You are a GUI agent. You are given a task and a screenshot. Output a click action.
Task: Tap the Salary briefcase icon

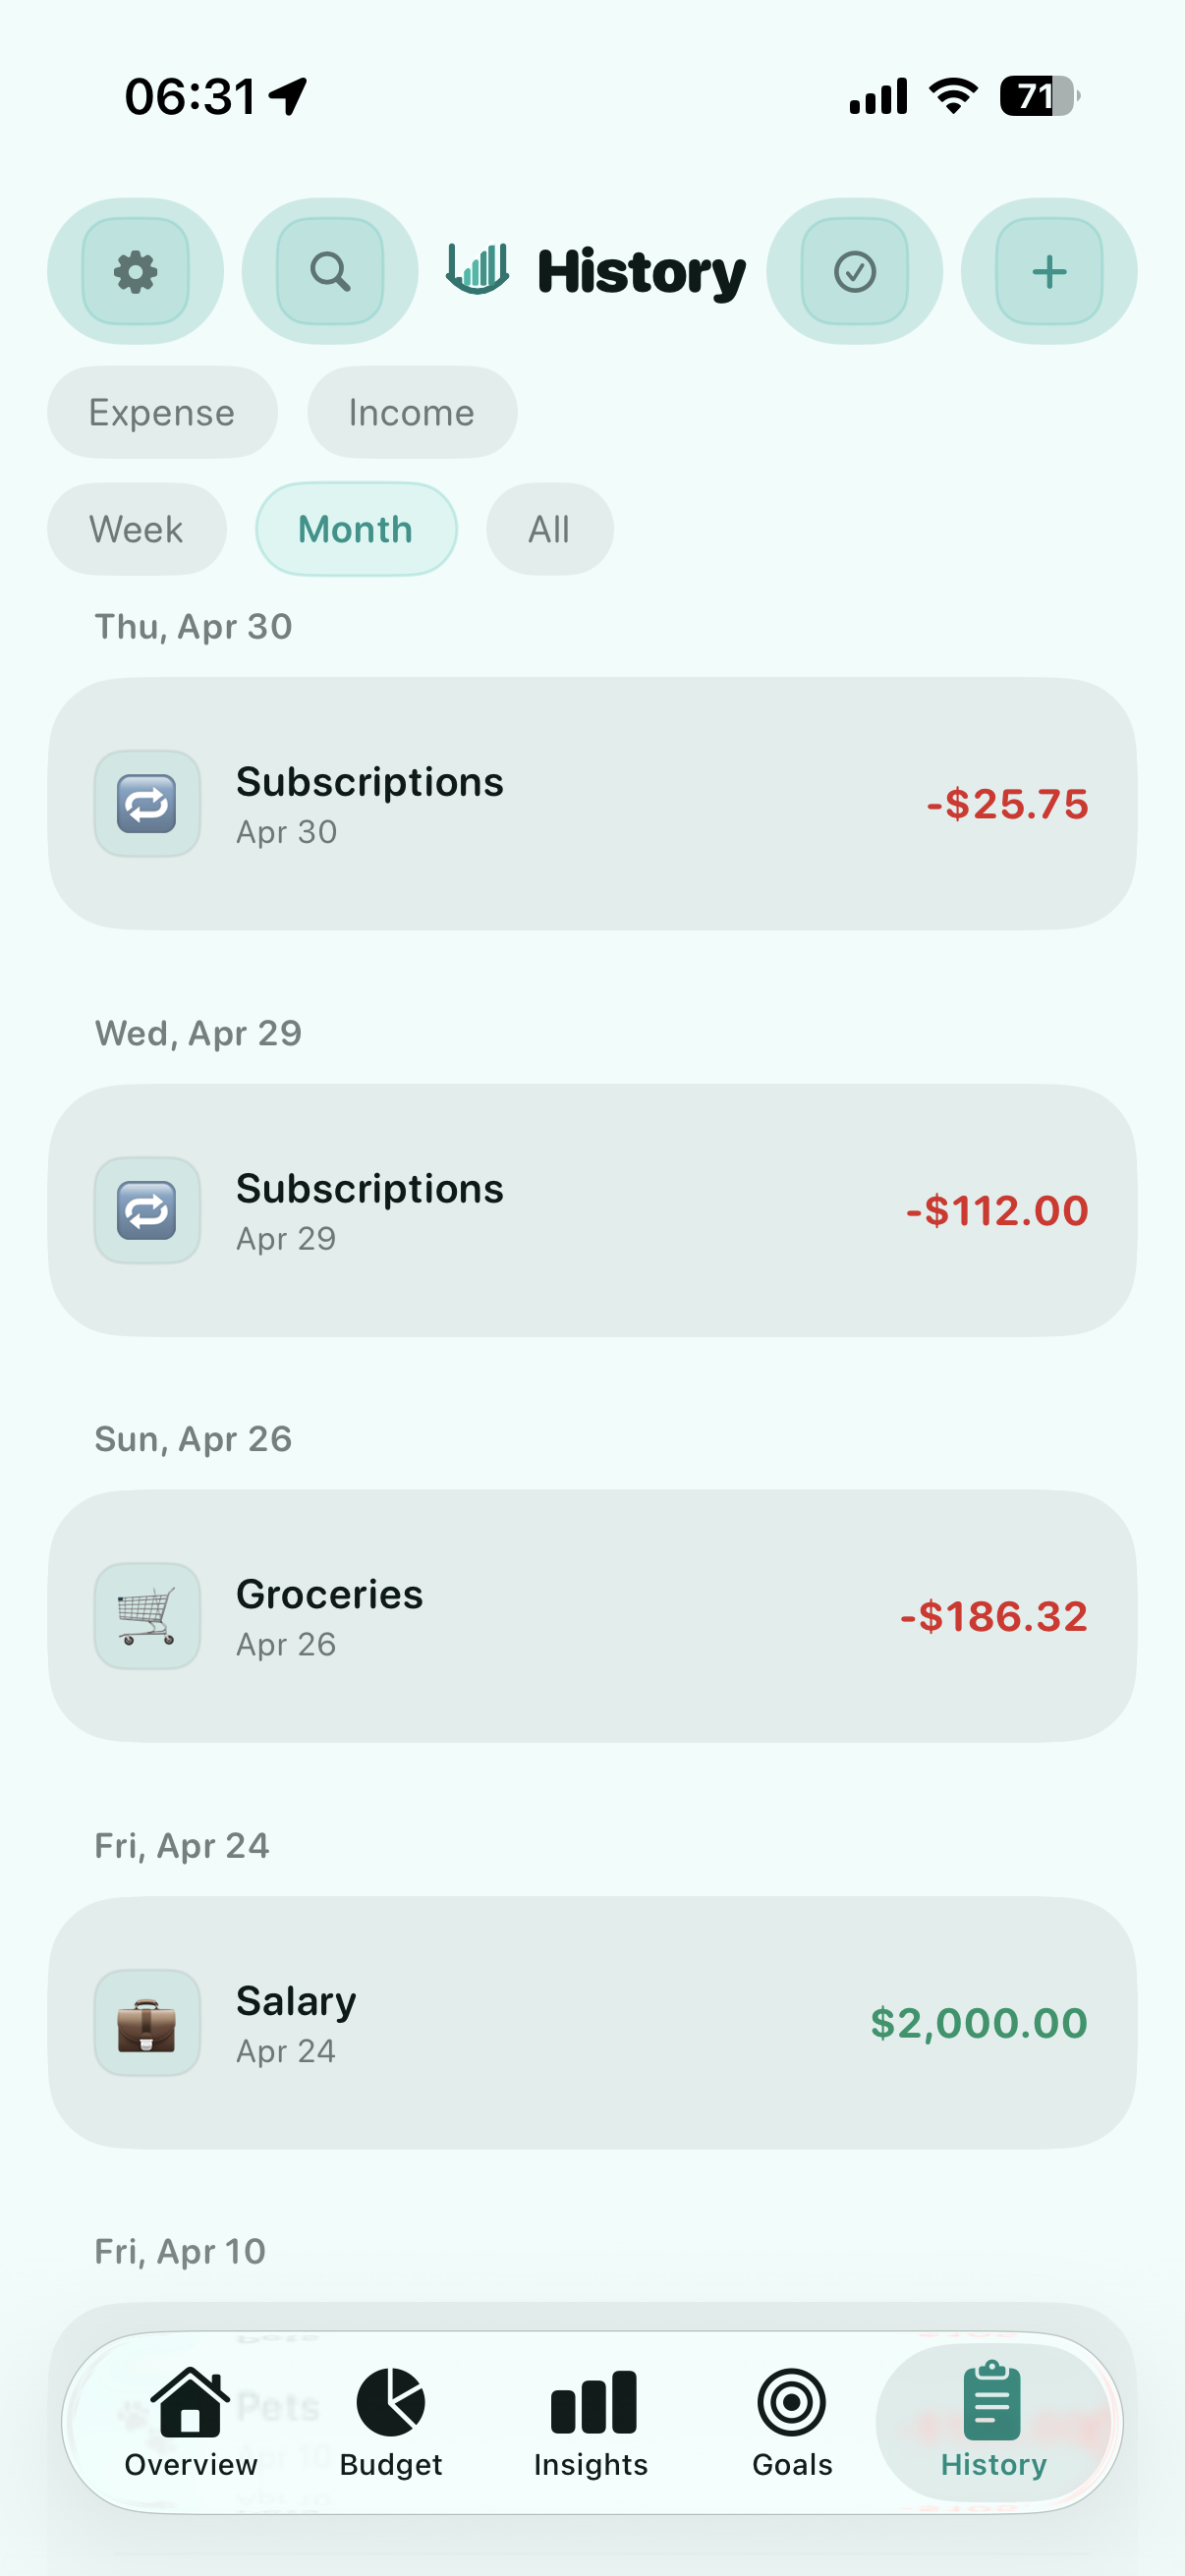(147, 2023)
